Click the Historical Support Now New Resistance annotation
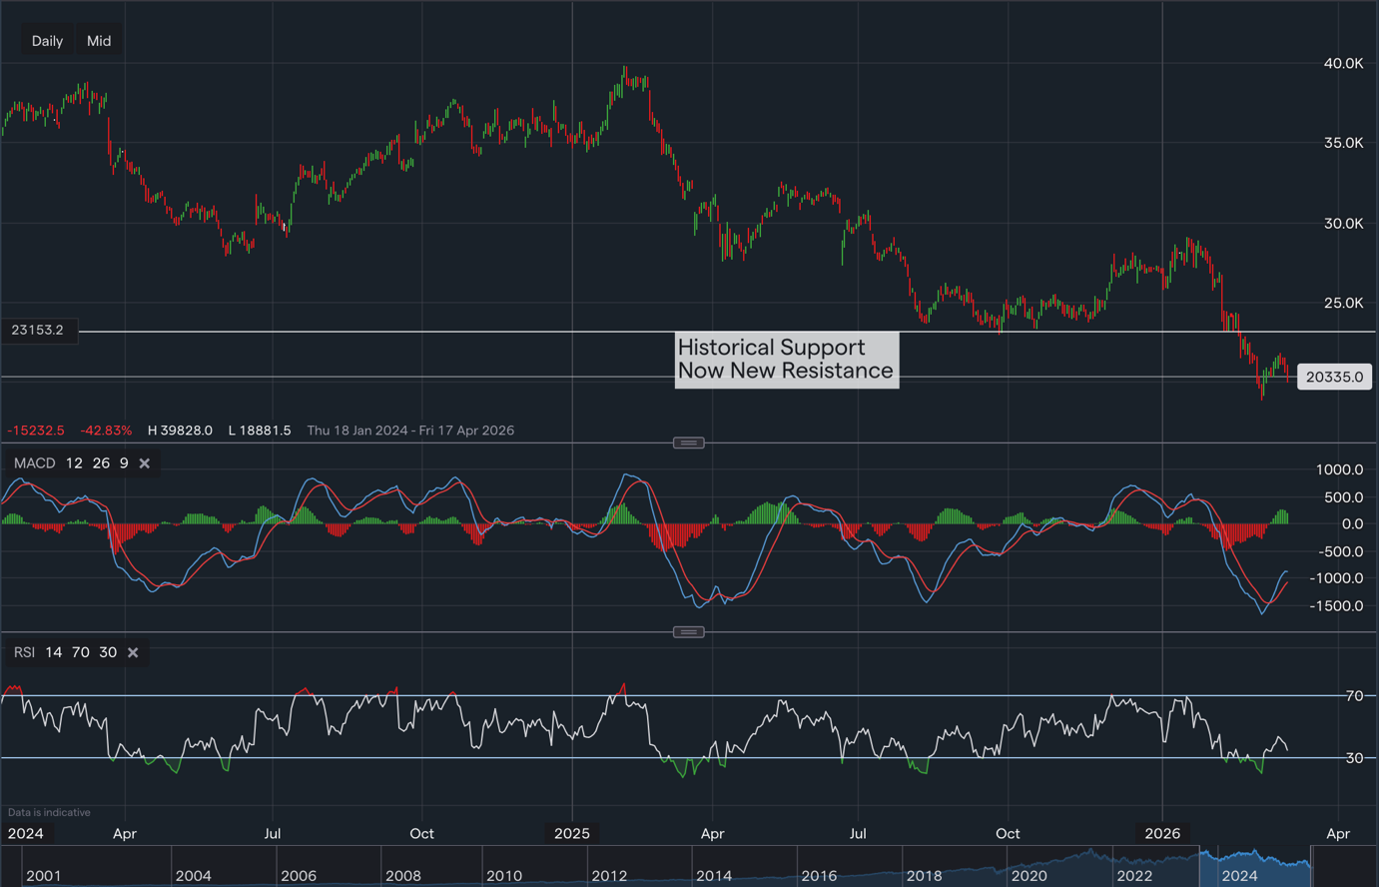The height and width of the screenshot is (892, 1384). point(786,359)
